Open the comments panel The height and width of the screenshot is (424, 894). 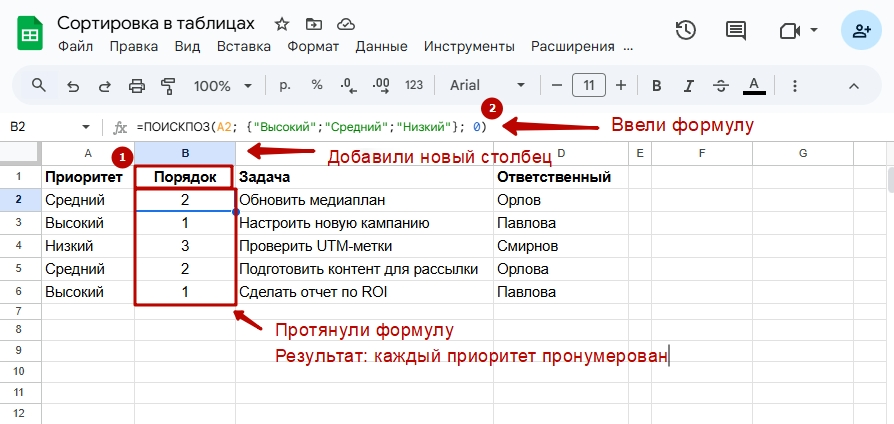(736, 31)
